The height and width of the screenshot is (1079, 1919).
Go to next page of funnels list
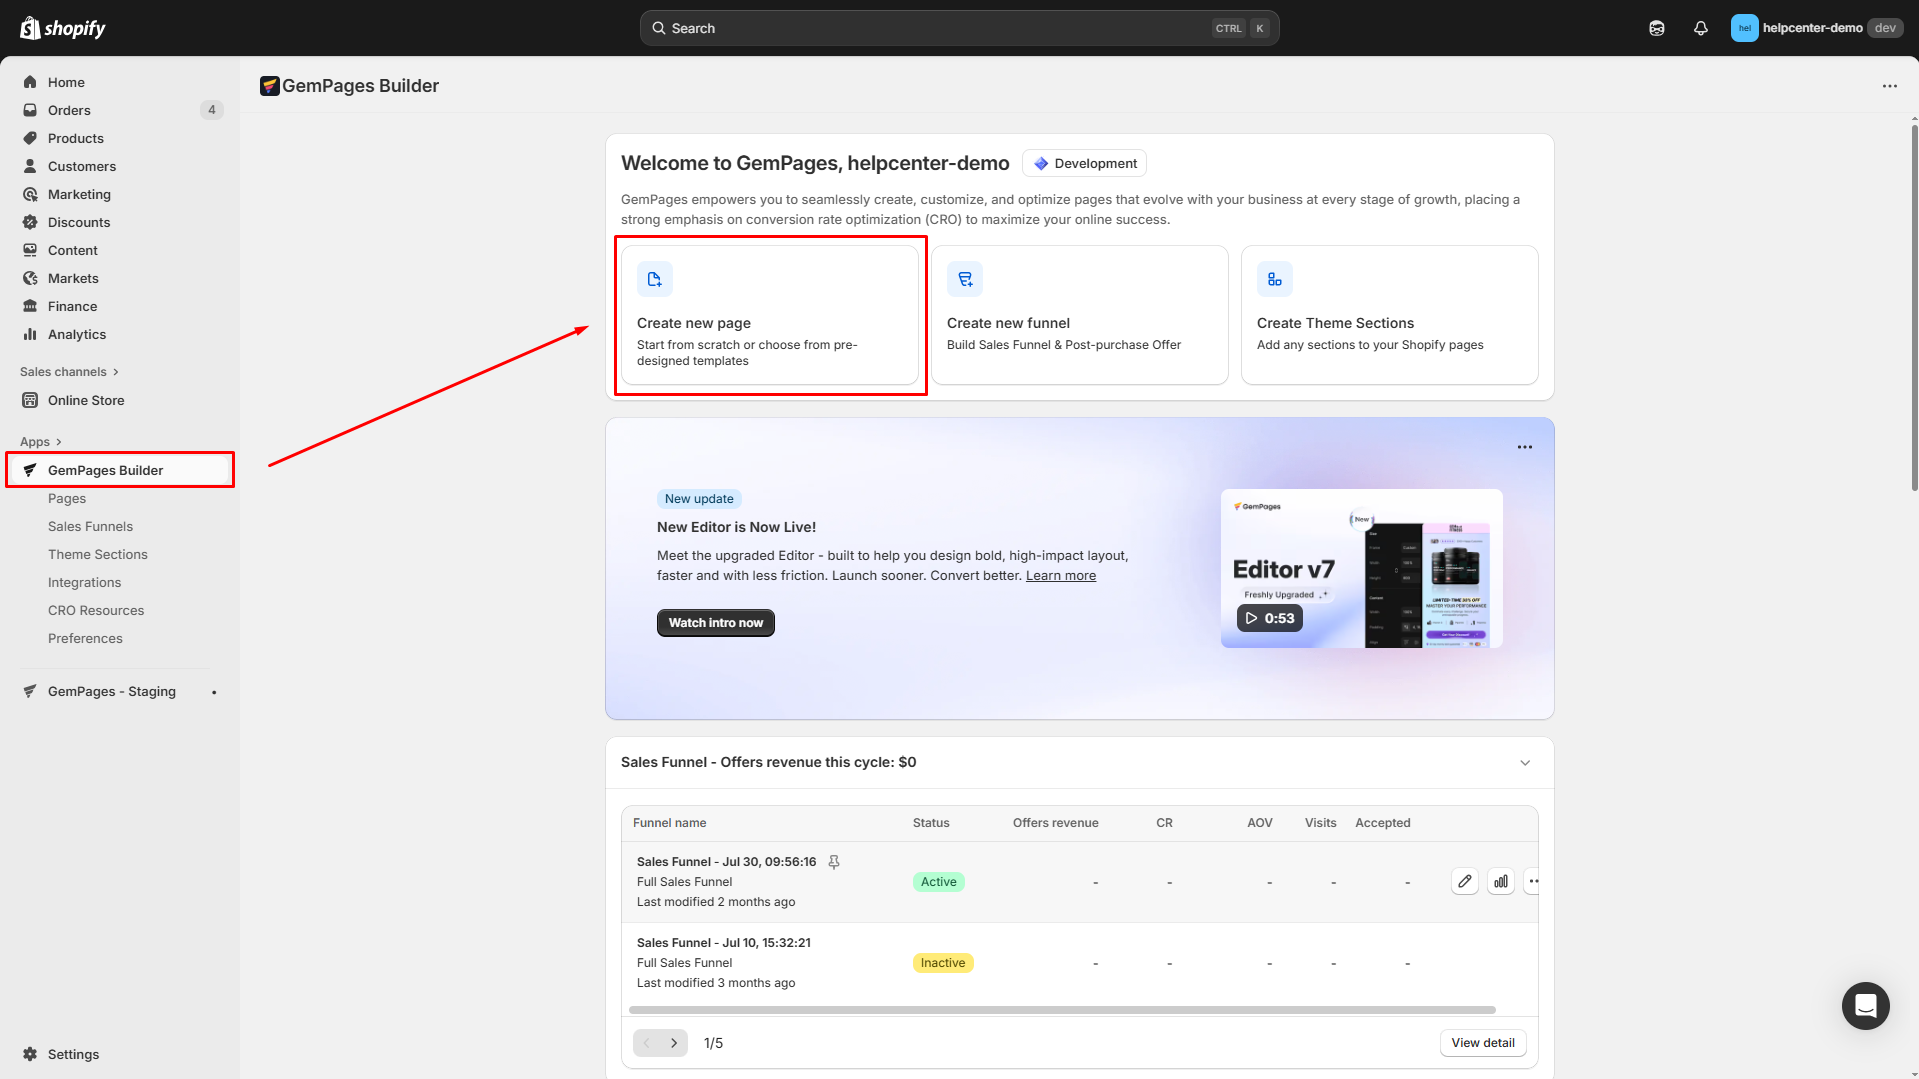tap(674, 1043)
